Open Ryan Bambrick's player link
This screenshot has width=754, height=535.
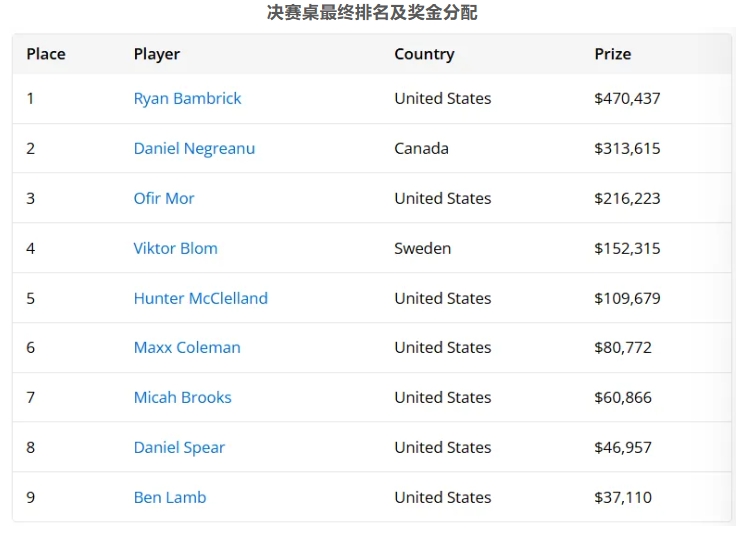pos(187,99)
